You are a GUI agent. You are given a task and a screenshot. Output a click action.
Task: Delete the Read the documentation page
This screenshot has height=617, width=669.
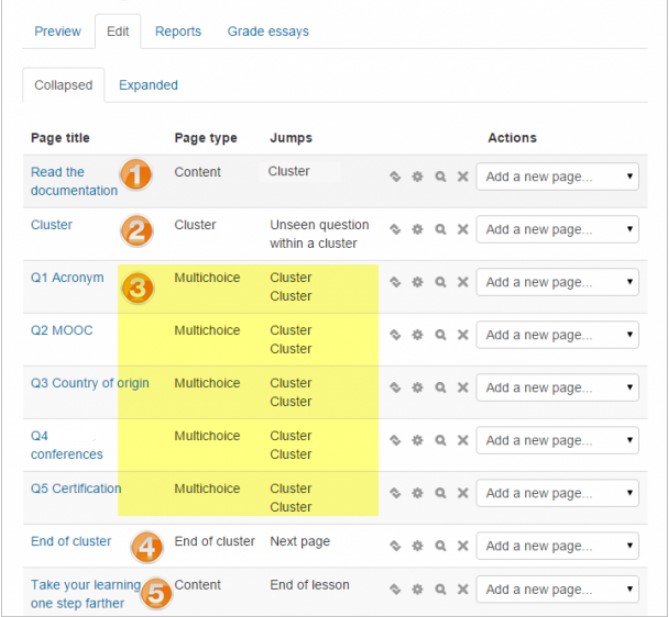coord(462,177)
